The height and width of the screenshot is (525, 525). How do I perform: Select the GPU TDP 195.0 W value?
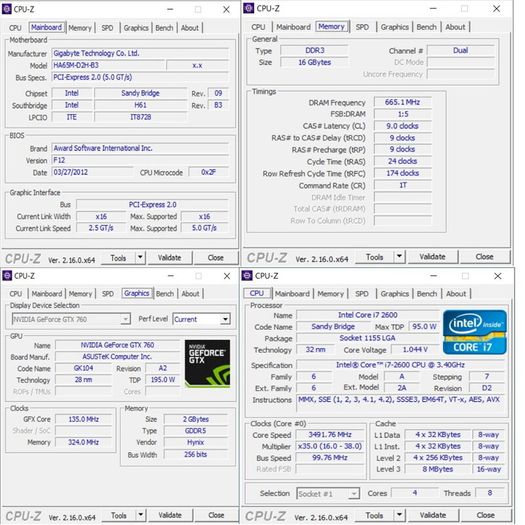163,380
